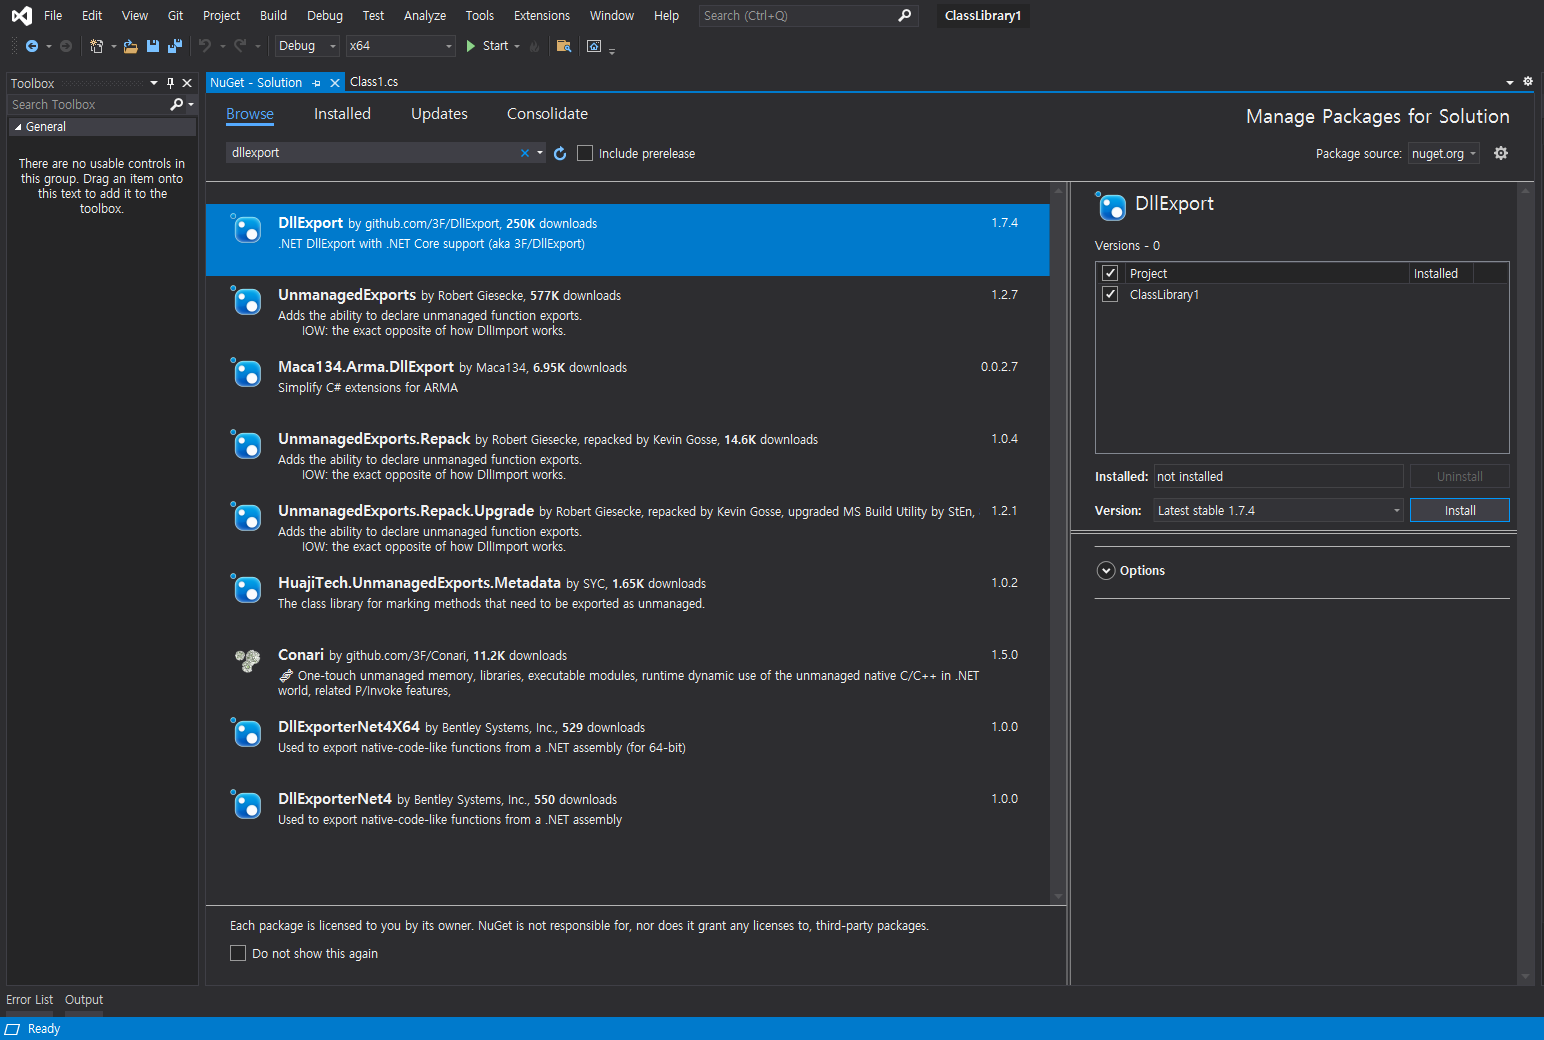Screen dimensions: 1544x1040
Task: Open the Extensions menu
Action: (542, 16)
